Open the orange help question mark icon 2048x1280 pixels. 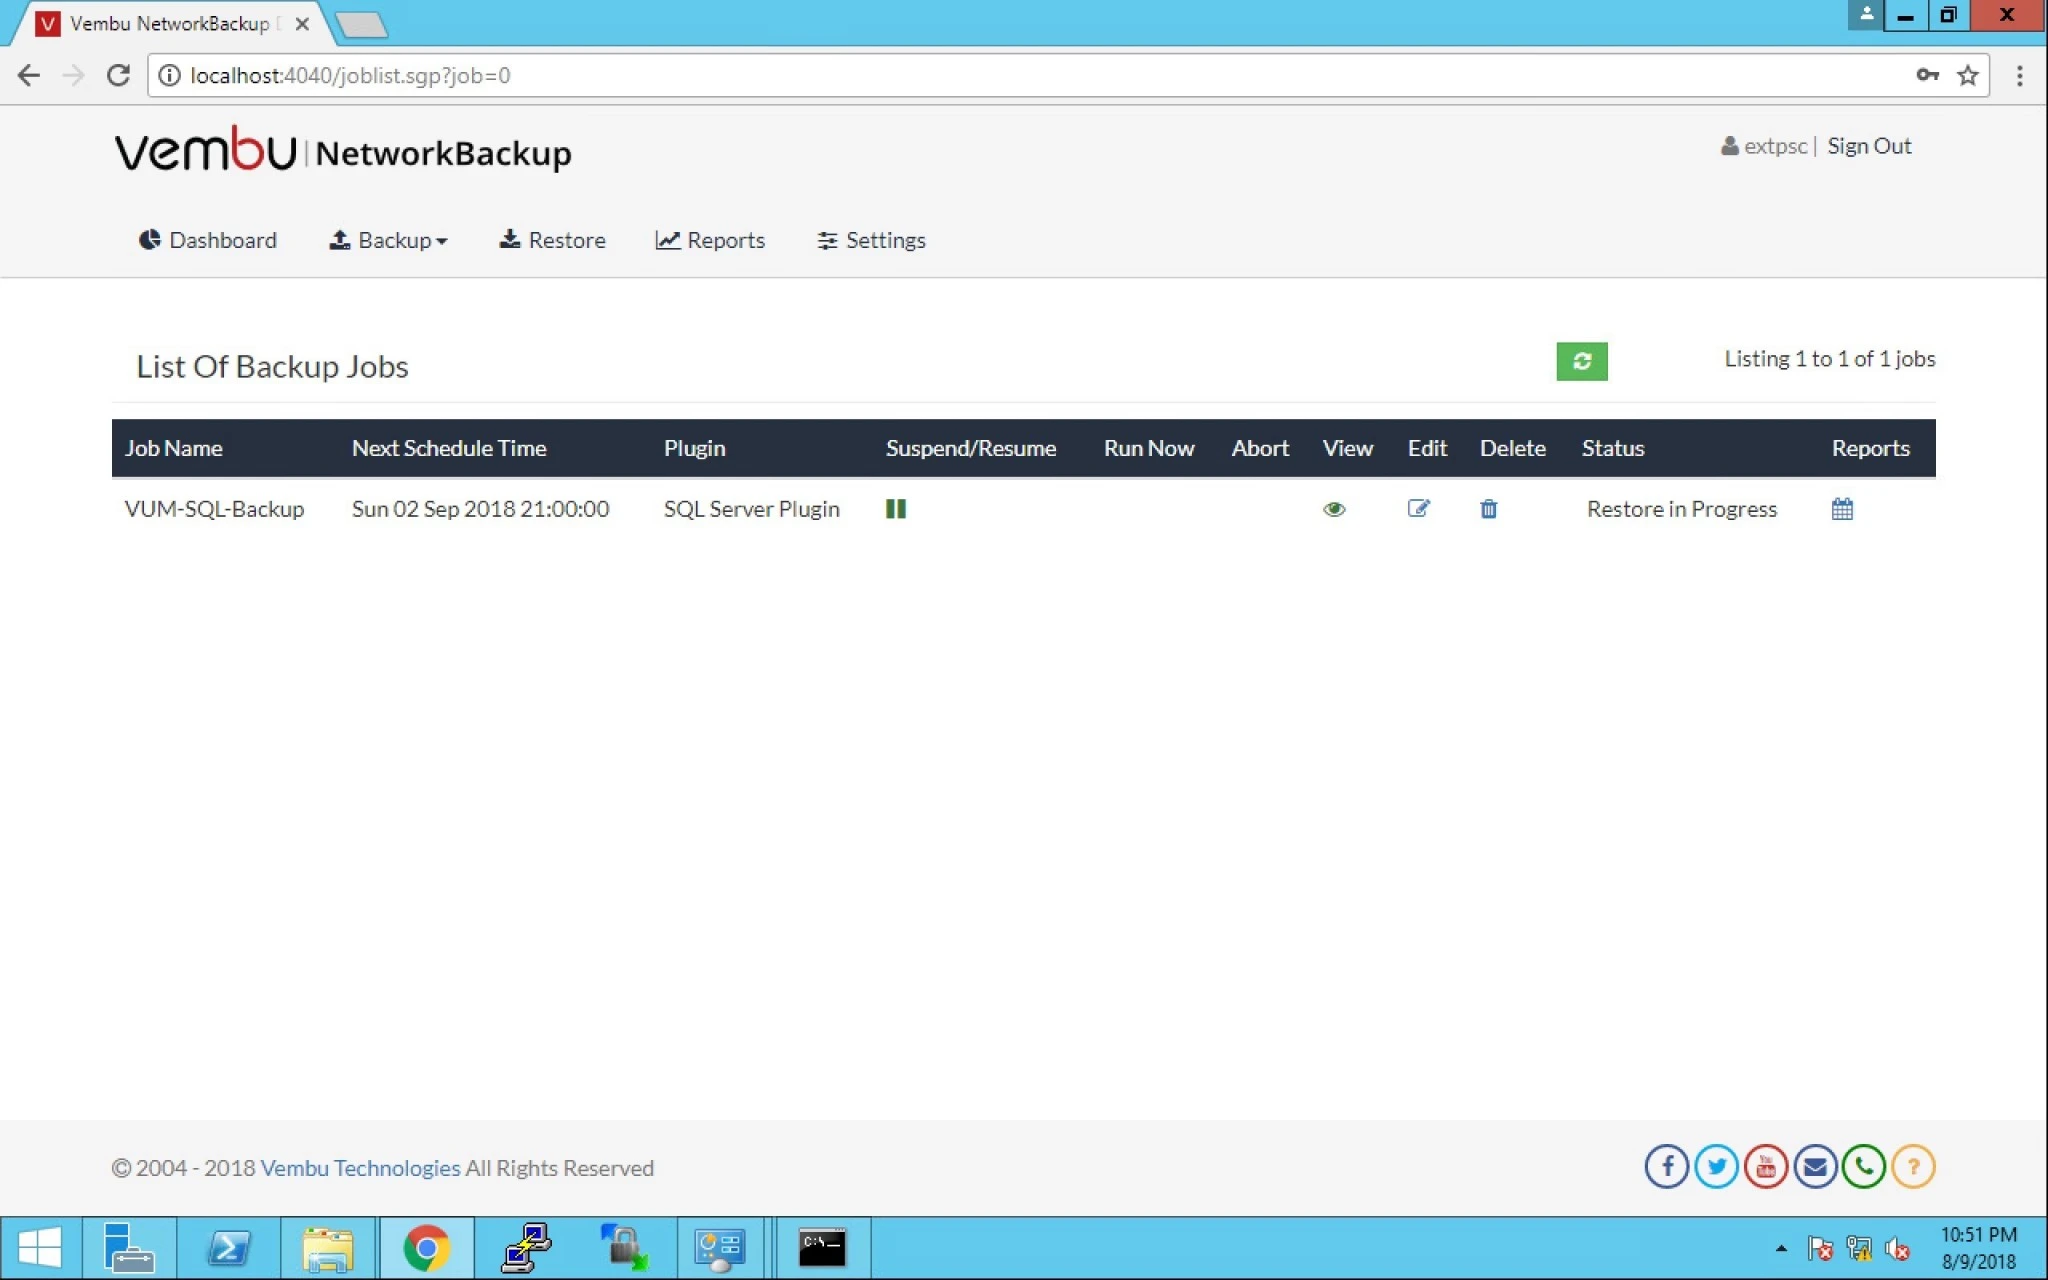(x=1913, y=1166)
